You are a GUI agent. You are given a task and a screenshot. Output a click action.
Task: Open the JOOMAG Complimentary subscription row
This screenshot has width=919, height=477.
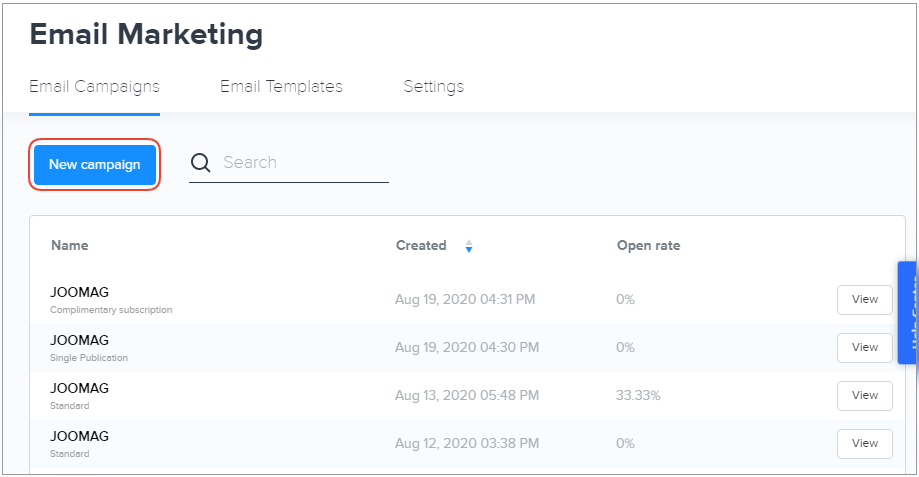(80, 292)
